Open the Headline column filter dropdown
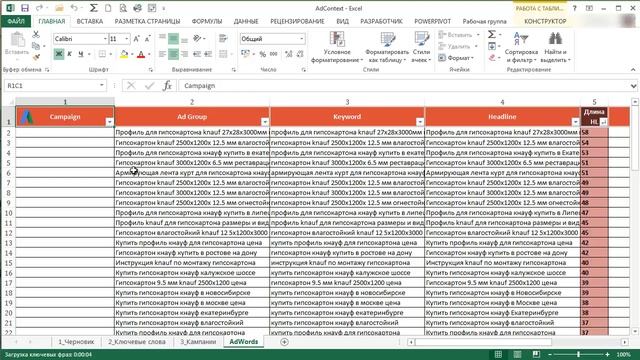Viewport: 640px width, 360px height. pos(575,122)
